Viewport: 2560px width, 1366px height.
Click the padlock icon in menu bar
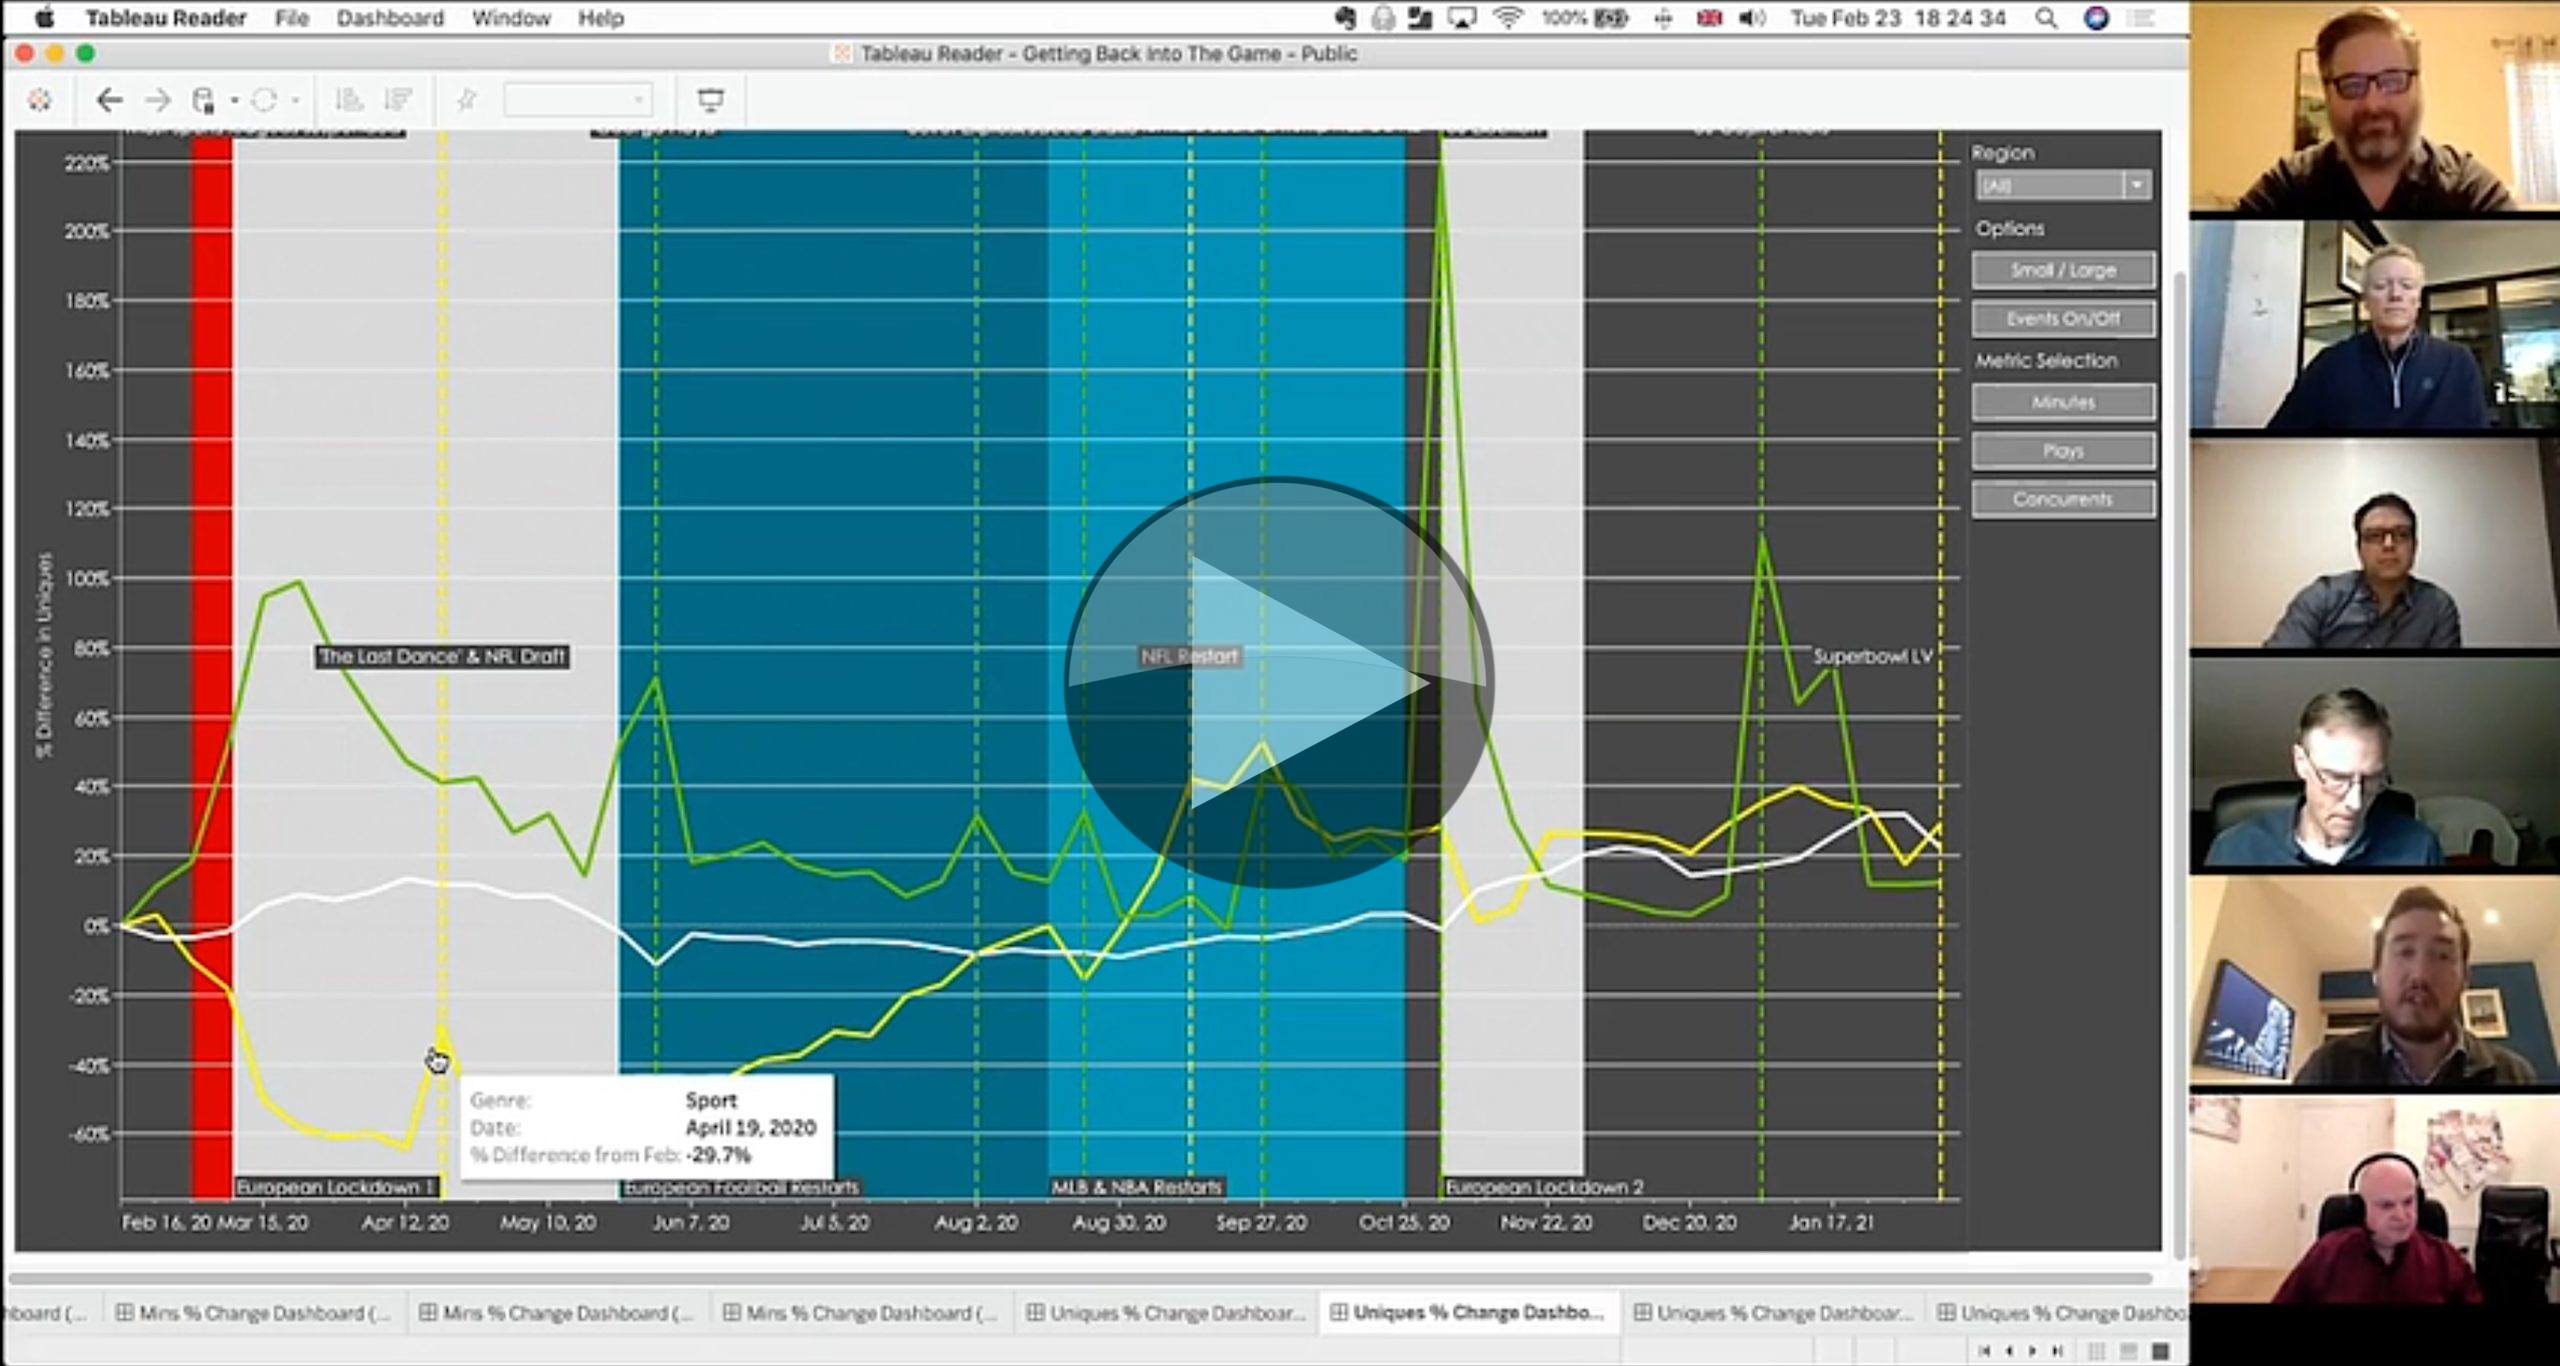pyautogui.click(x=1383, y=18)
